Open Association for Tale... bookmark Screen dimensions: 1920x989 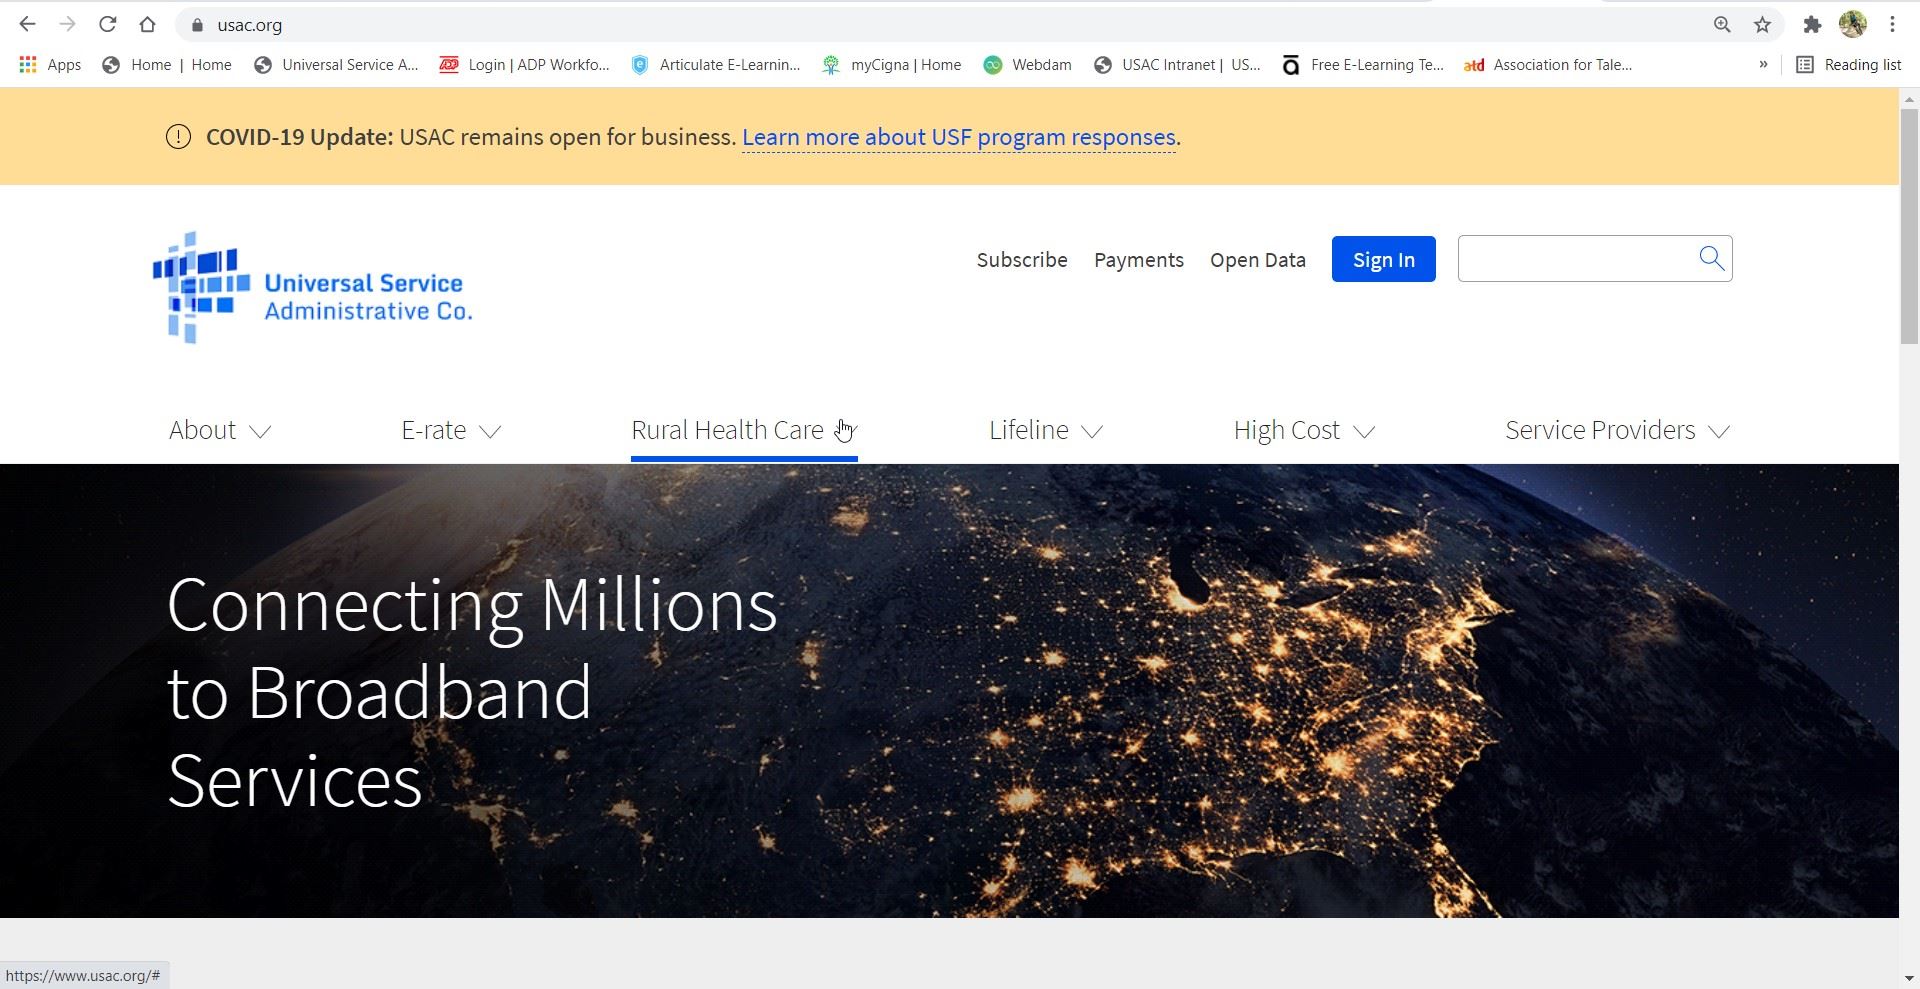[x=1548, y=65]
